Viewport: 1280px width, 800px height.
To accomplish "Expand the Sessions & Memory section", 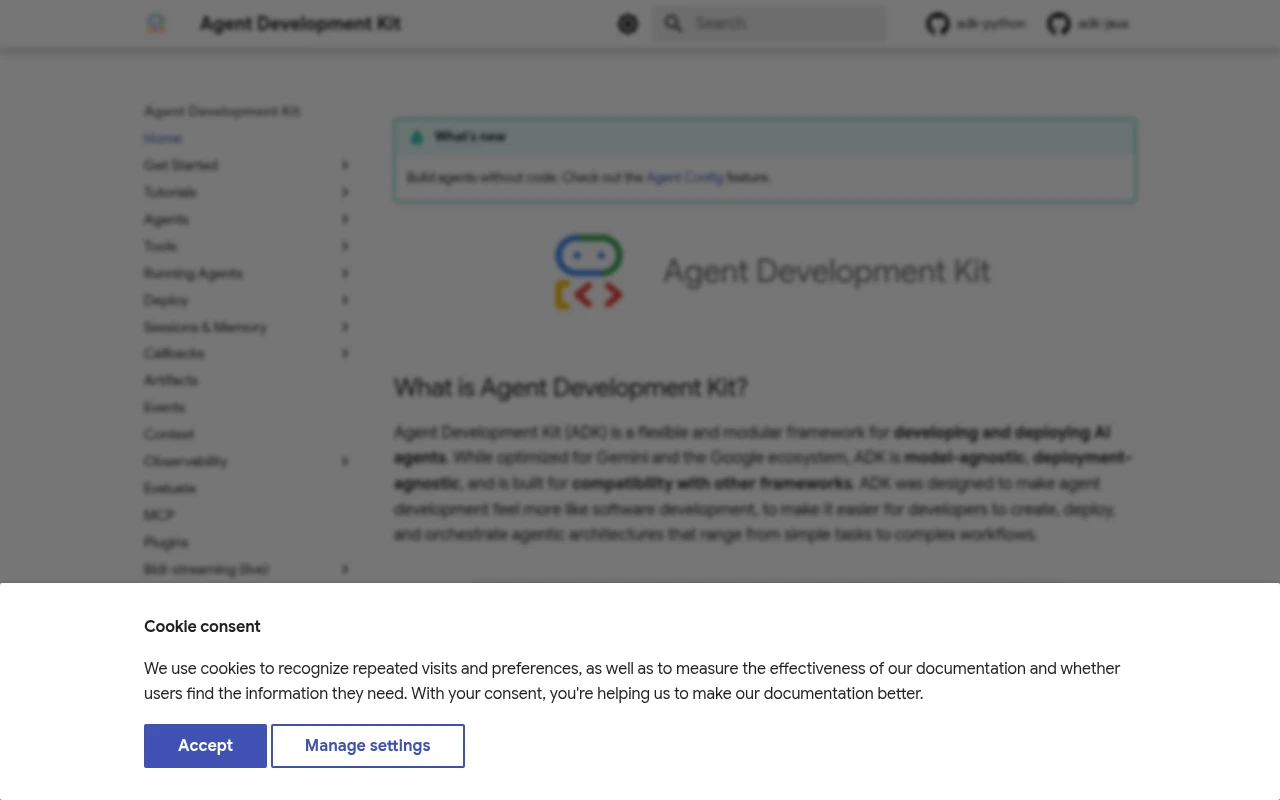I will click(x=345, y=326).
